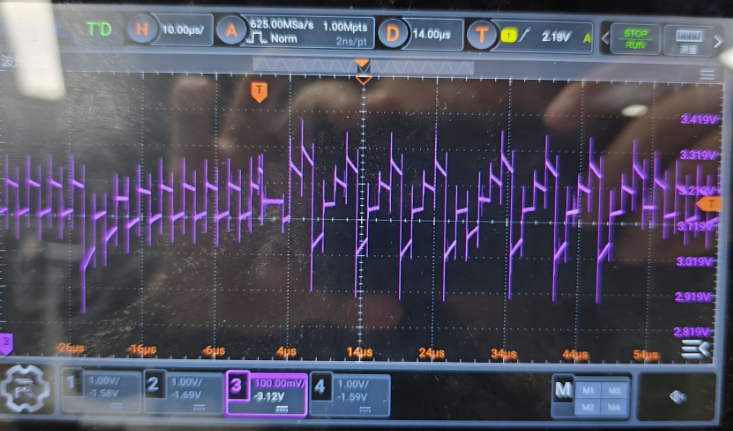Click the gear function navigation icon
This screenshot has width=733, height=431.
point(24,388)
